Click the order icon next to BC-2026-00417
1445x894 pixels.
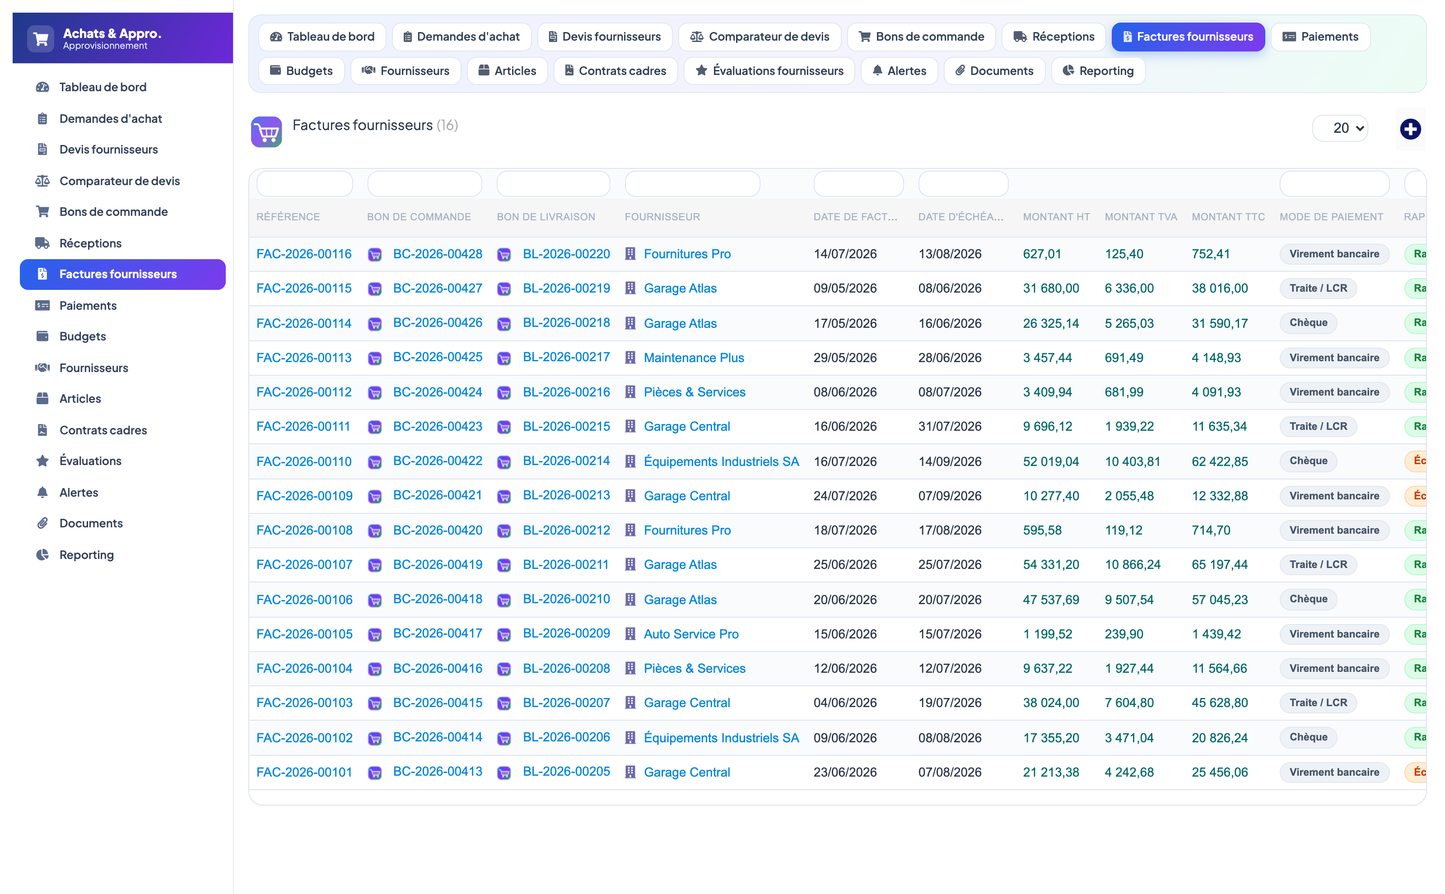tap(375, 635)
